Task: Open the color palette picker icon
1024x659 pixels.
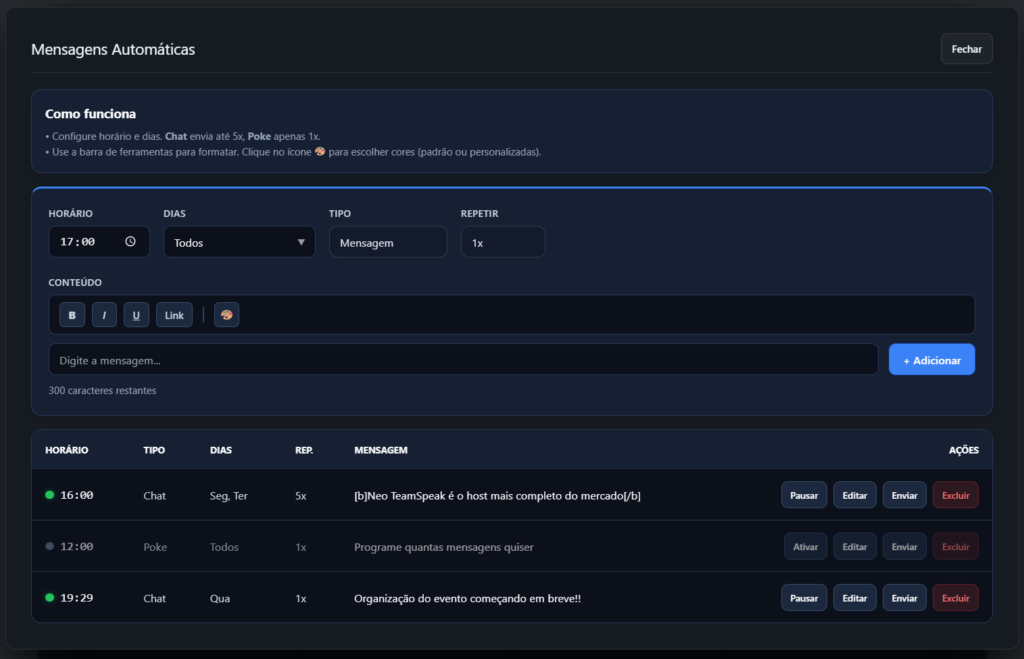Action: coord(226,314)
